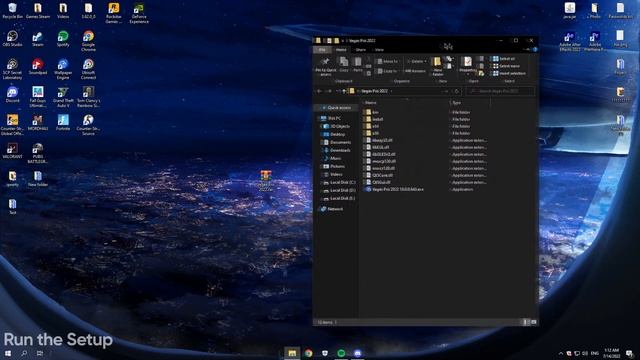
Task: Click Invert selection in the ribbon
Action: (509, 73)
